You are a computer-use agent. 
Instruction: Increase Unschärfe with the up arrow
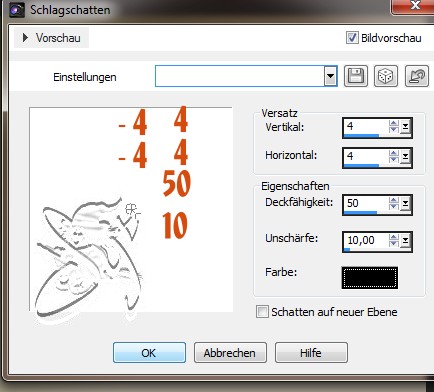click(x=394, y=237)
